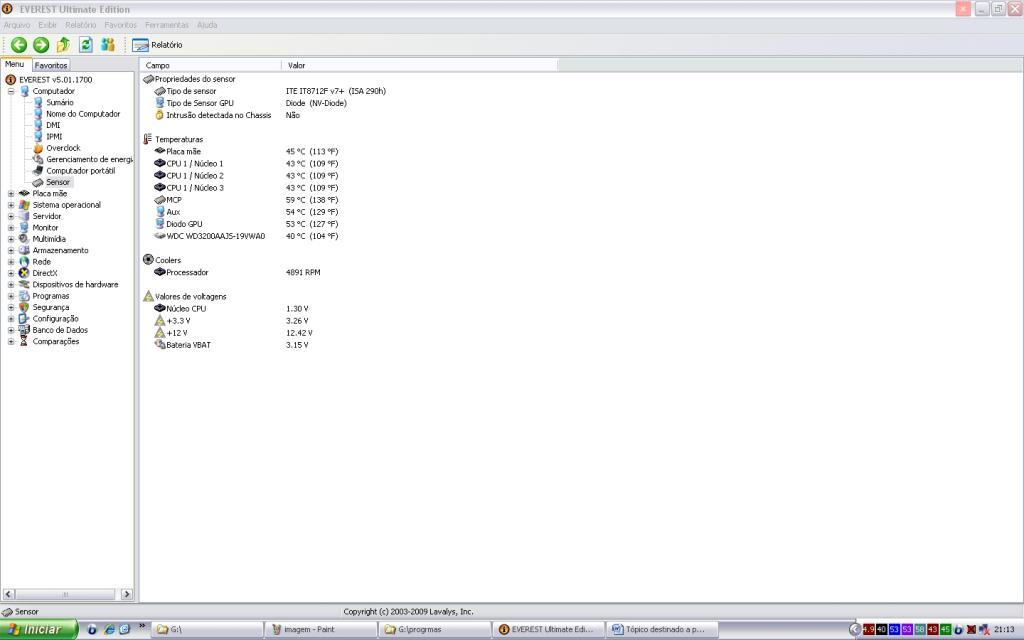Select the Diodo GPU temperature row

click(246, 224)
